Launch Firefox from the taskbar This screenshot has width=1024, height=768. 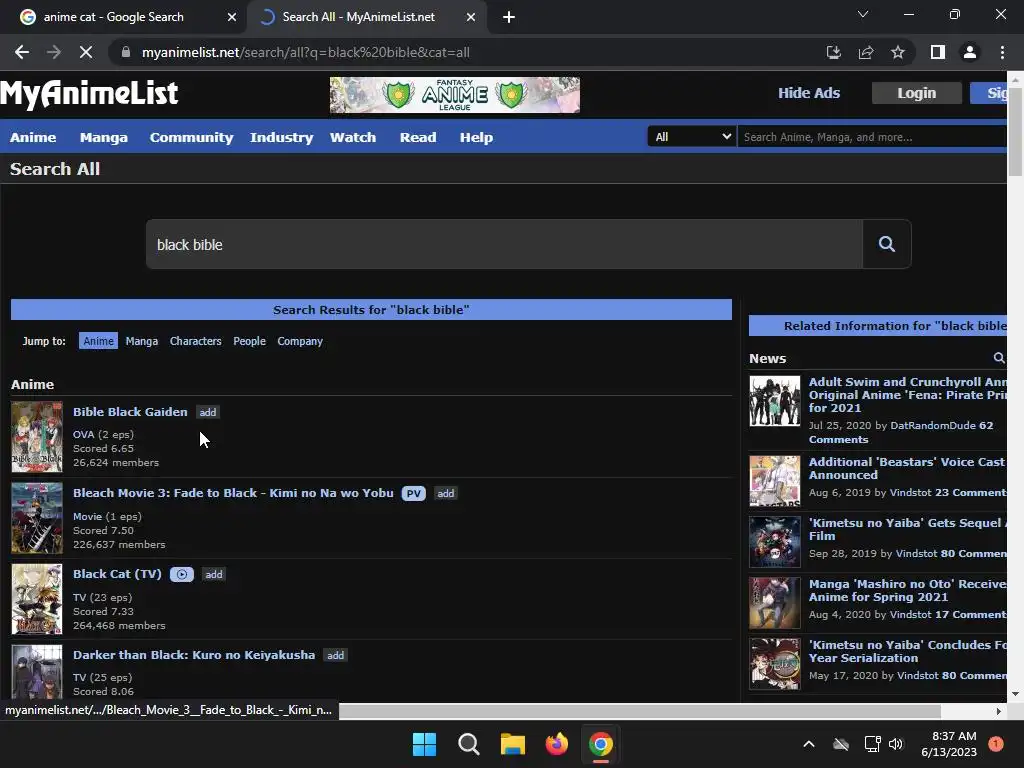(557, 744)
